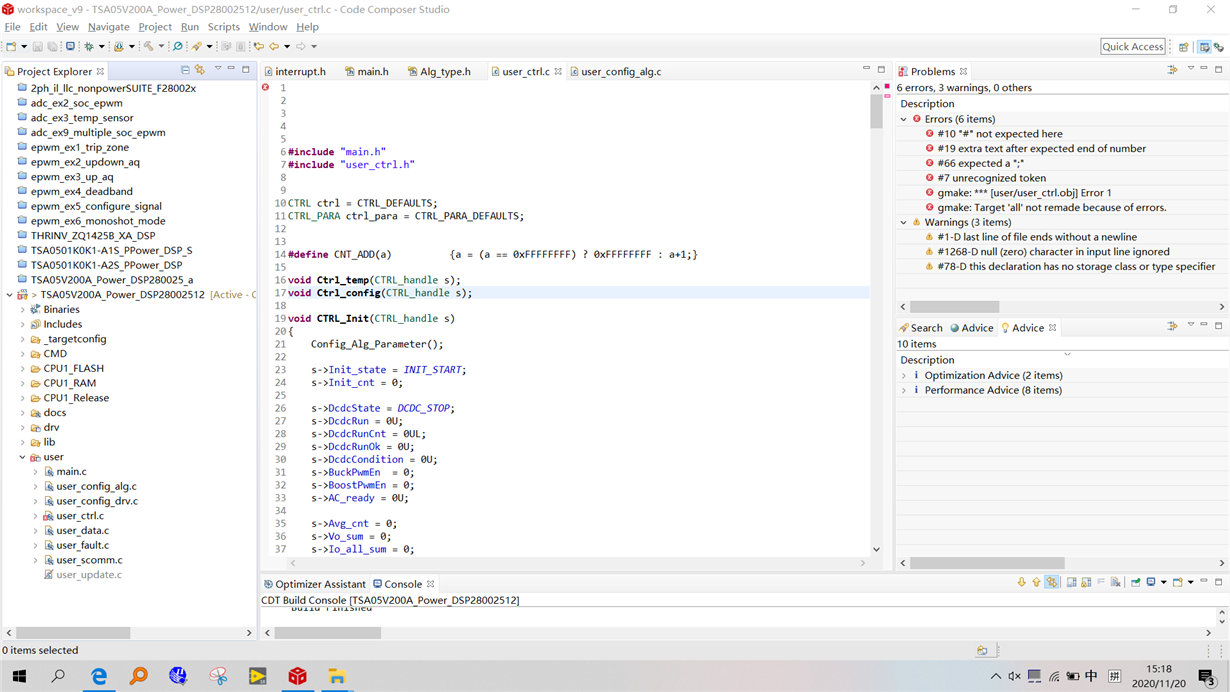The width and height of the screenshot is (1230, 692).
Task: Select user_fault.c in the project tree
Action: [82, 545]
